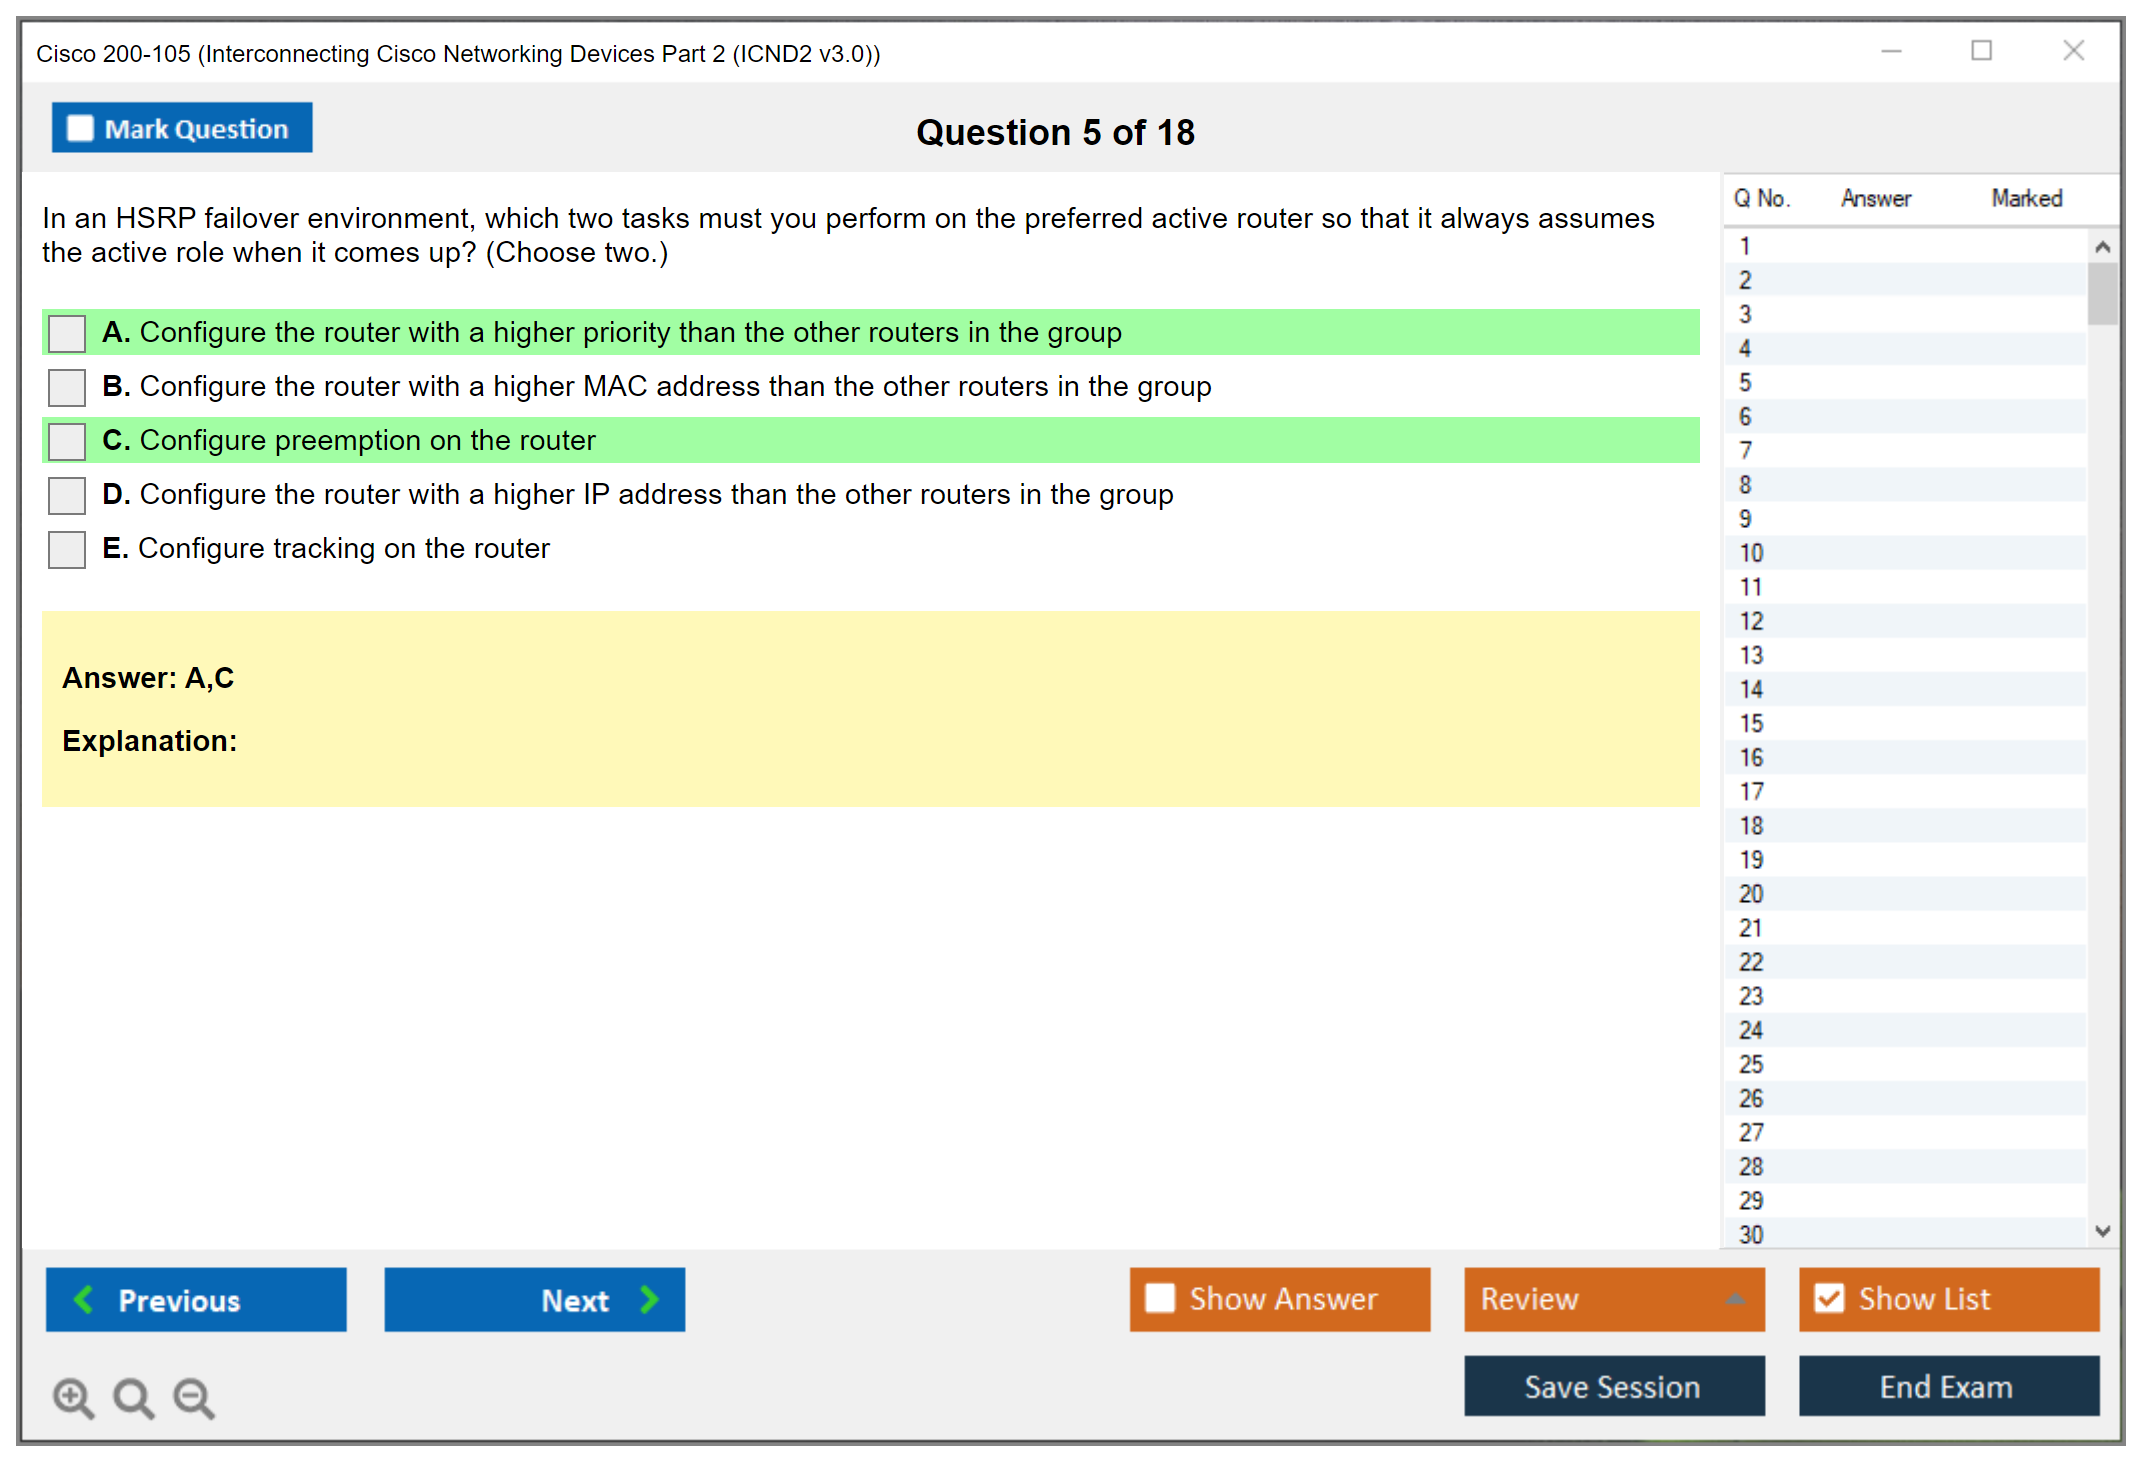Check option E configure tracking checkbox
The width and height of the screenshot is (2150, 1470).
pyautogui.click(x=67, y=549)
